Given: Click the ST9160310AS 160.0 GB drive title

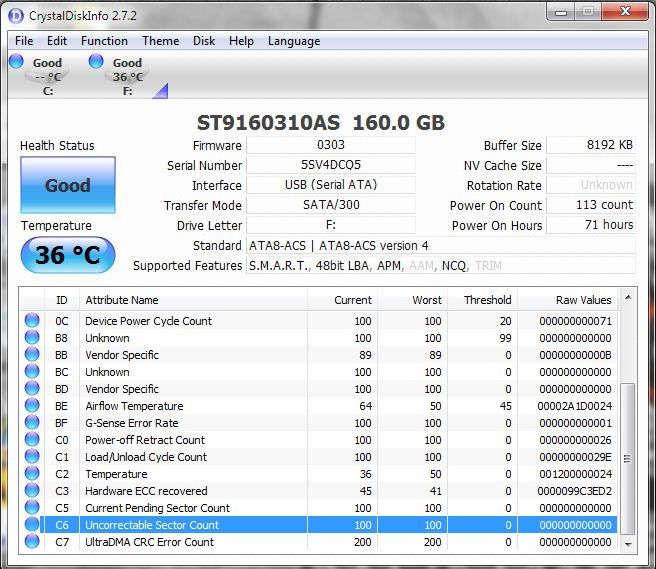Looking at the screenshot, I should point(321,123).
